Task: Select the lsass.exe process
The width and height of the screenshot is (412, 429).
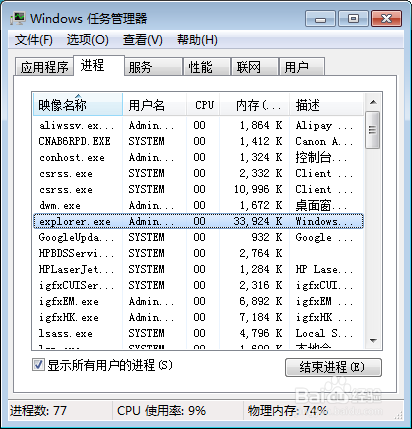Action: [198, 333]
